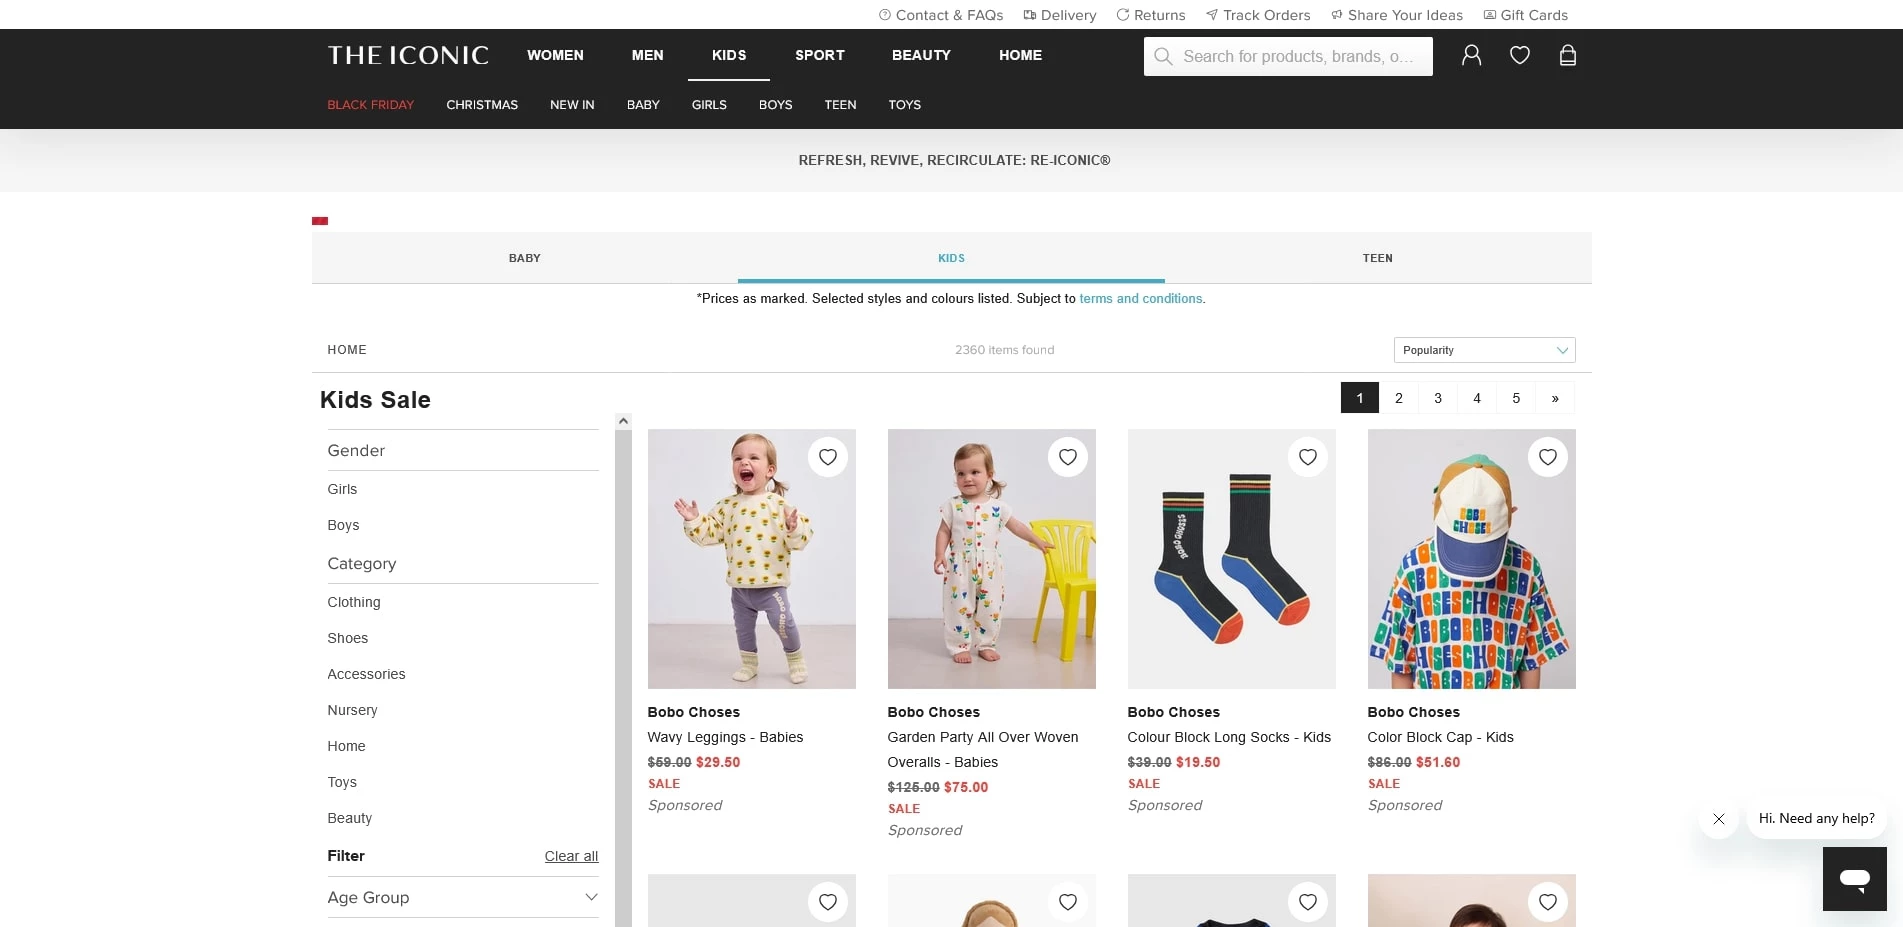This screenshot has height=927, width=1903.
Task: Favorite the Wavy Leggings product heart
Action: 827,457
